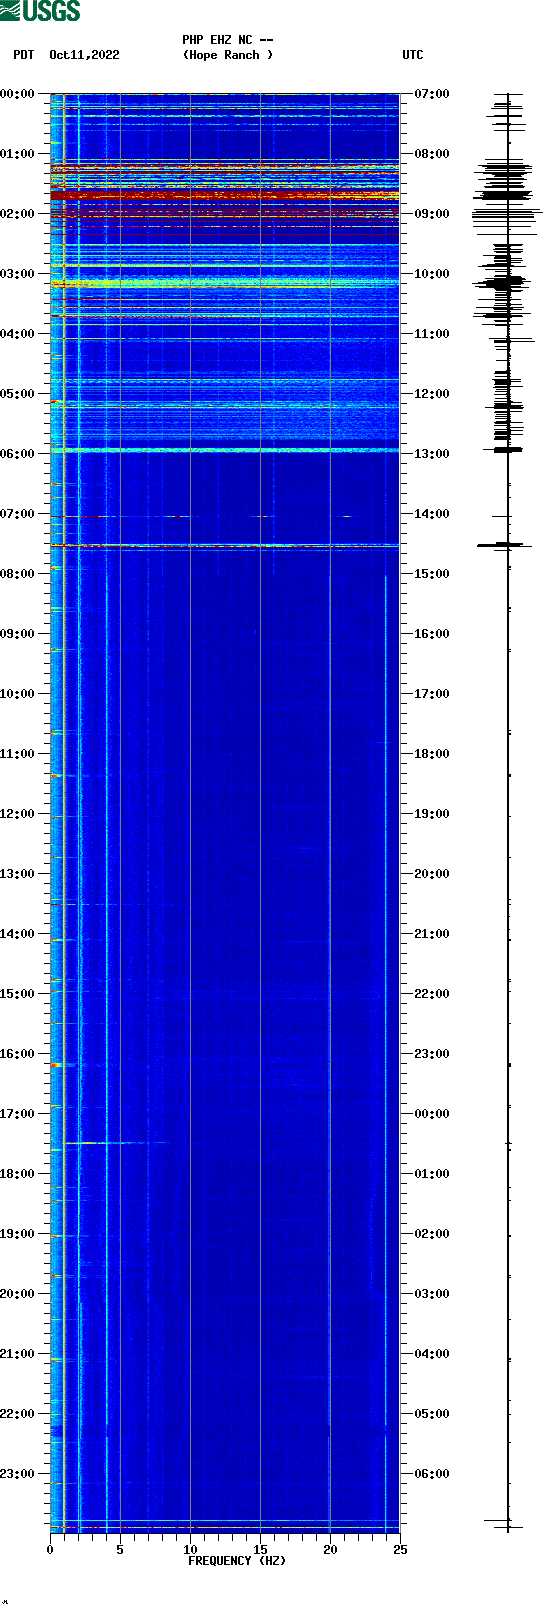The image size is (552, 1613).
Task: Click the frequency axis tick '15'
Action: point(260,1550)
